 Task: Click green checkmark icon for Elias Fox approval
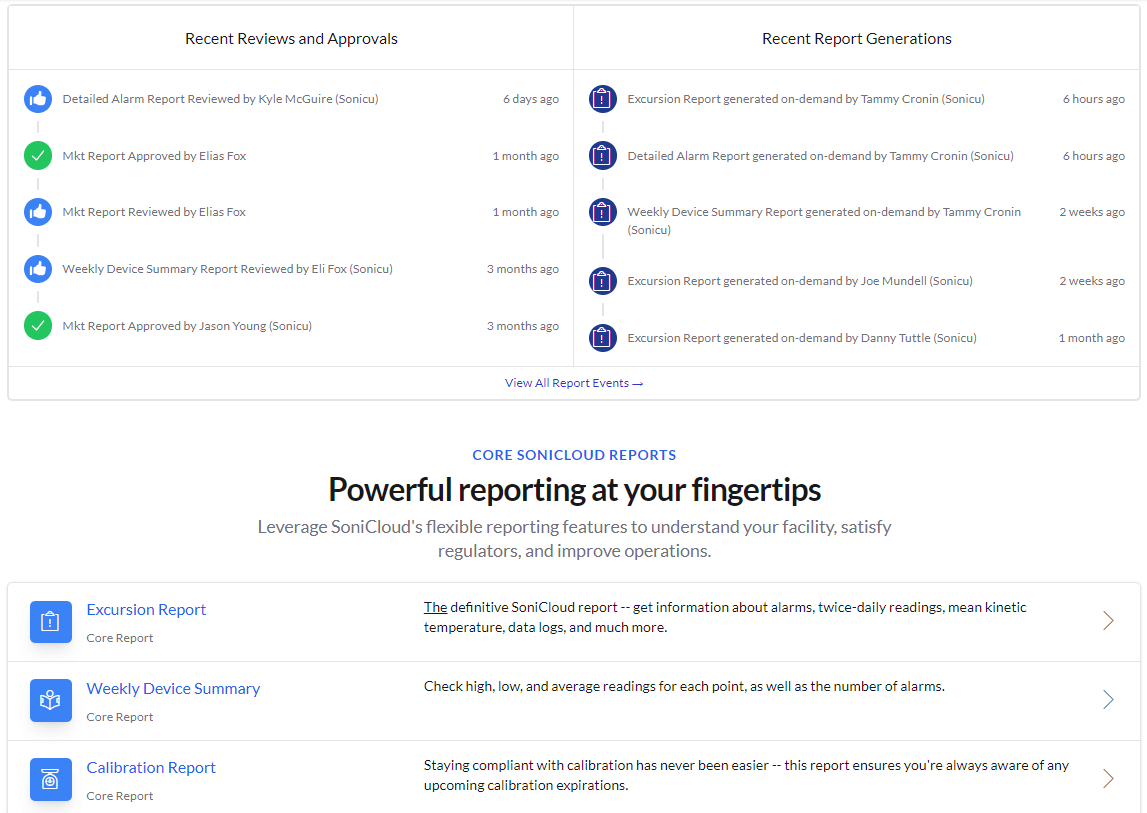[38, 156]
